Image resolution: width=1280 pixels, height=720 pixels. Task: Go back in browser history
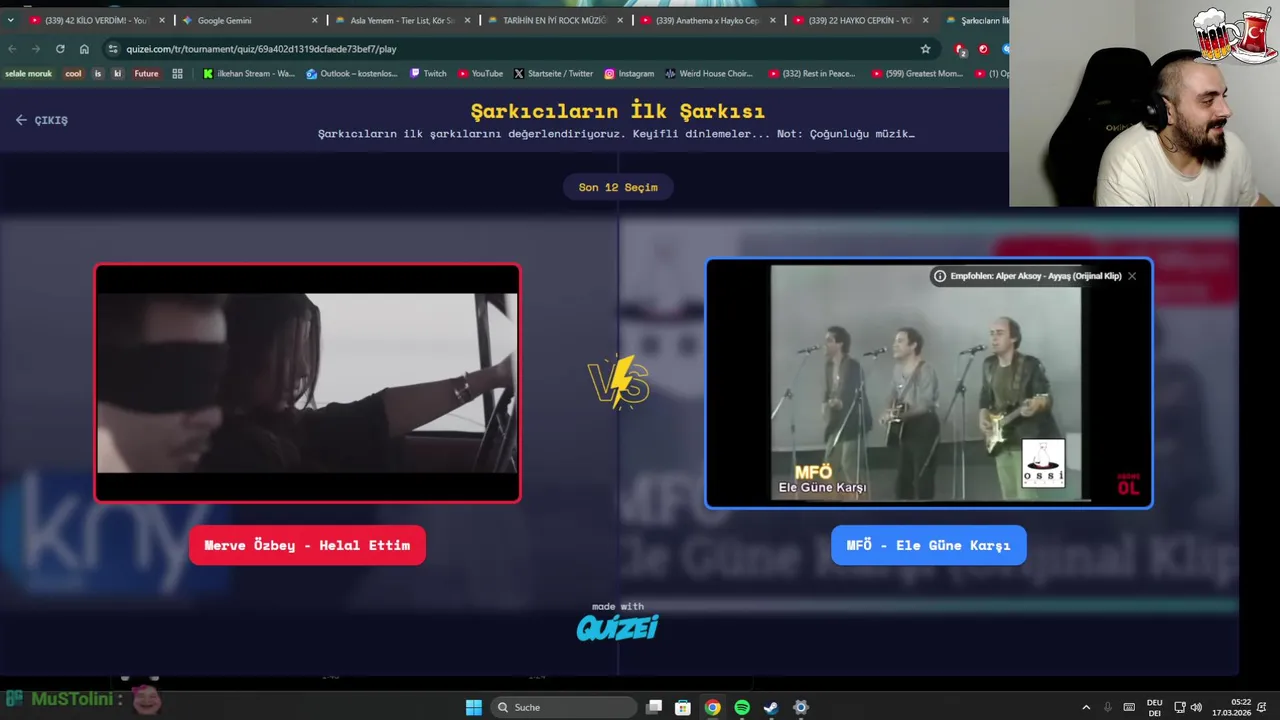point(12,48)
